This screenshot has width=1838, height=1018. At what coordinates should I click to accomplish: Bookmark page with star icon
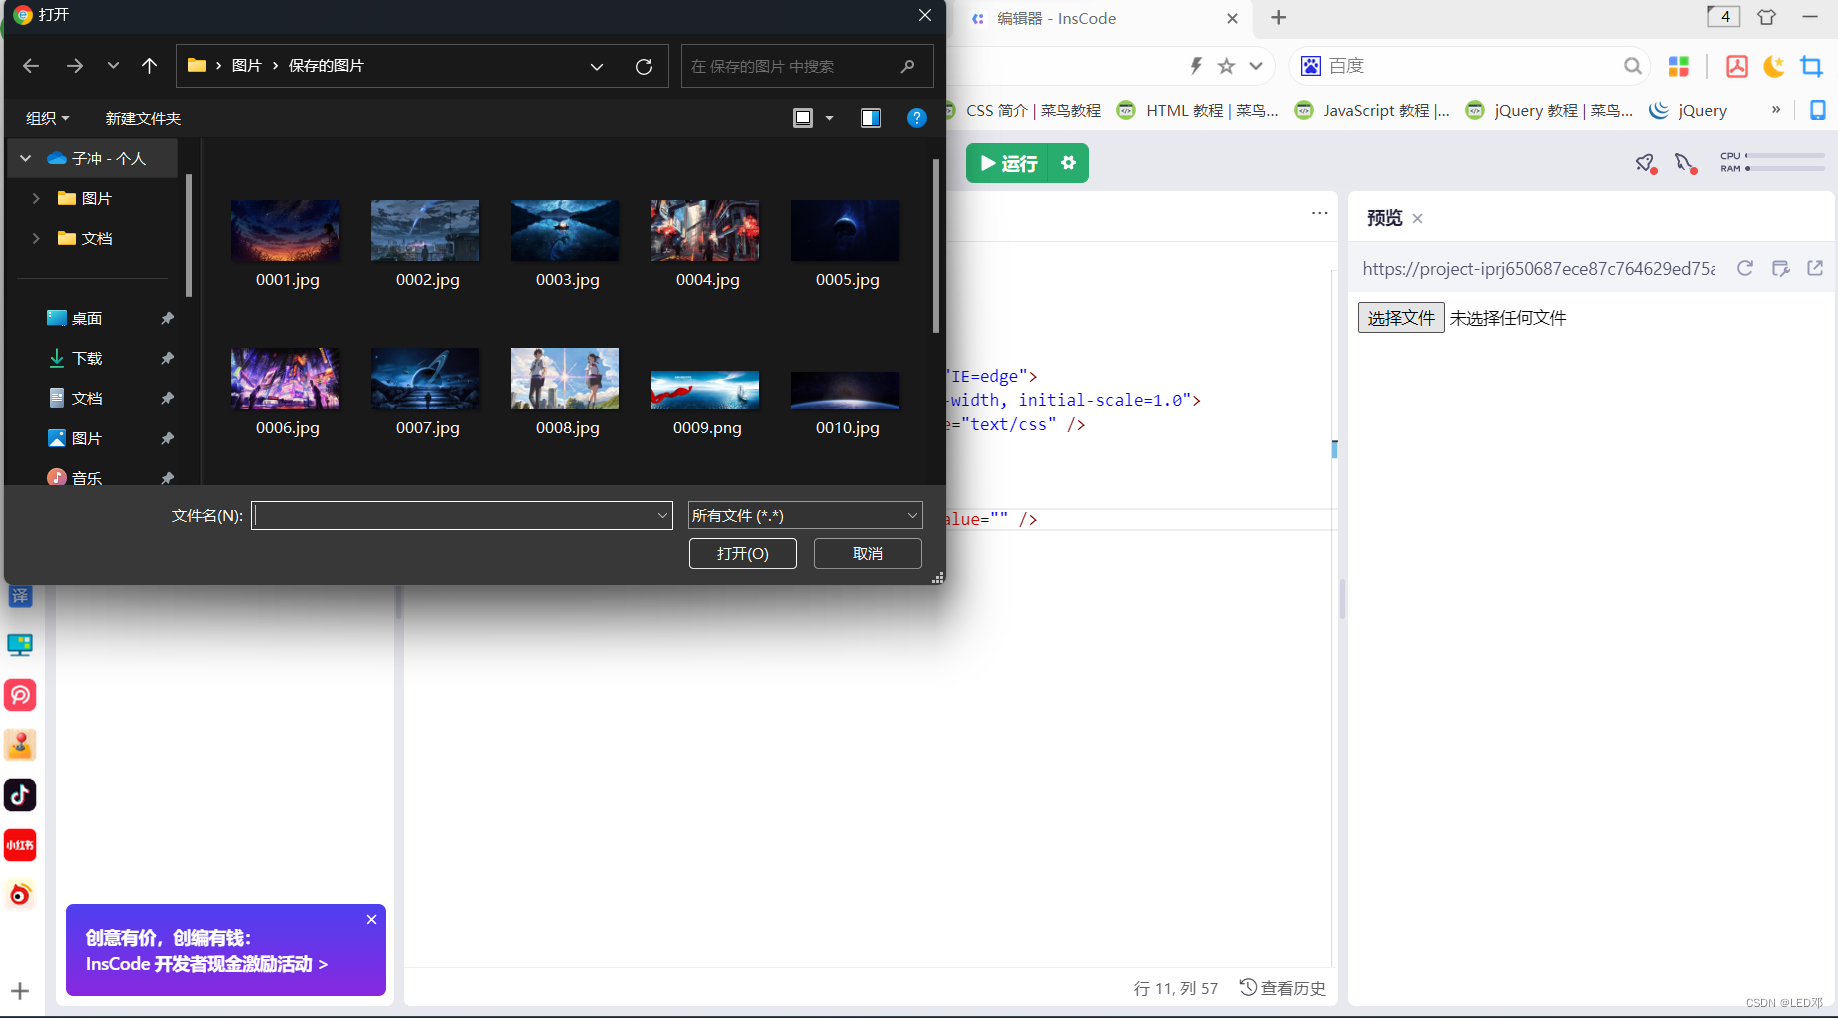point(1226,66)
